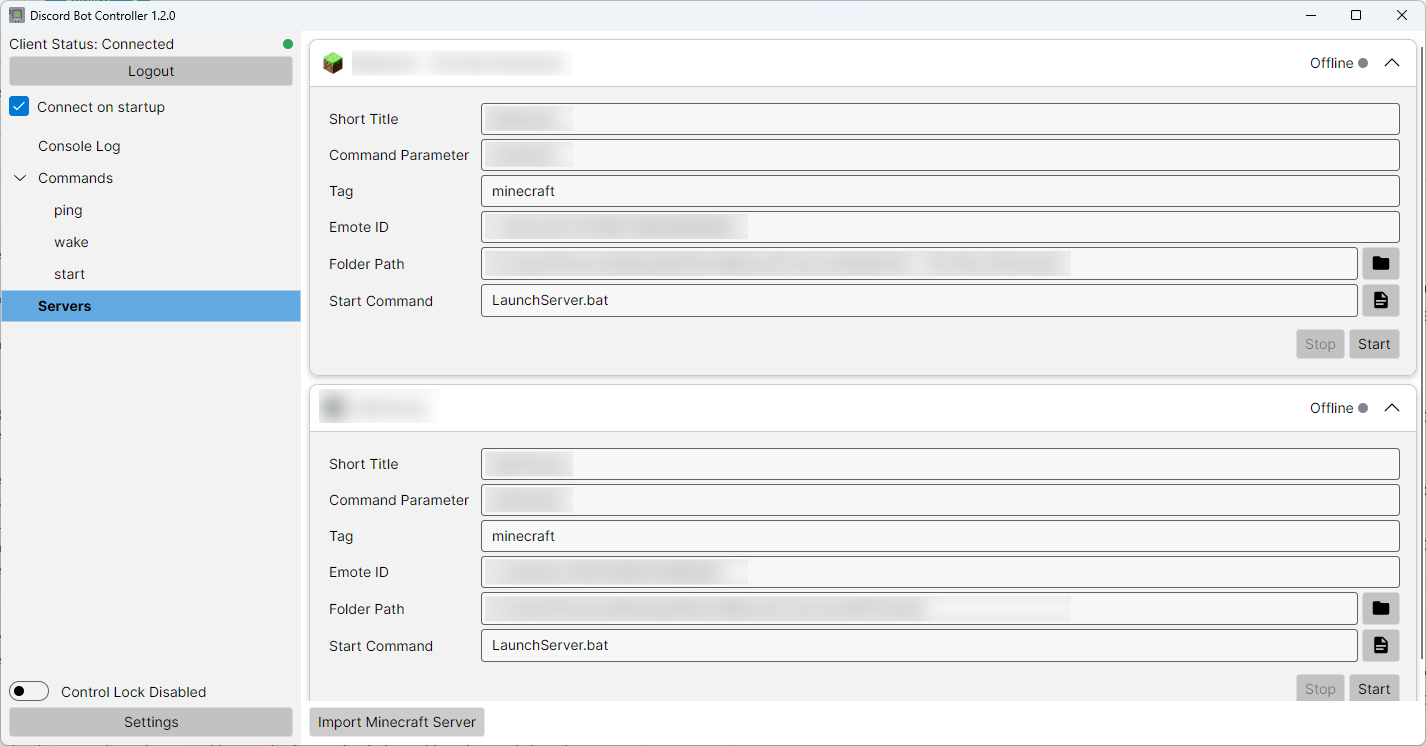Click second server's Start Command field
1426x746 pixels.
(x=919, y=645)
